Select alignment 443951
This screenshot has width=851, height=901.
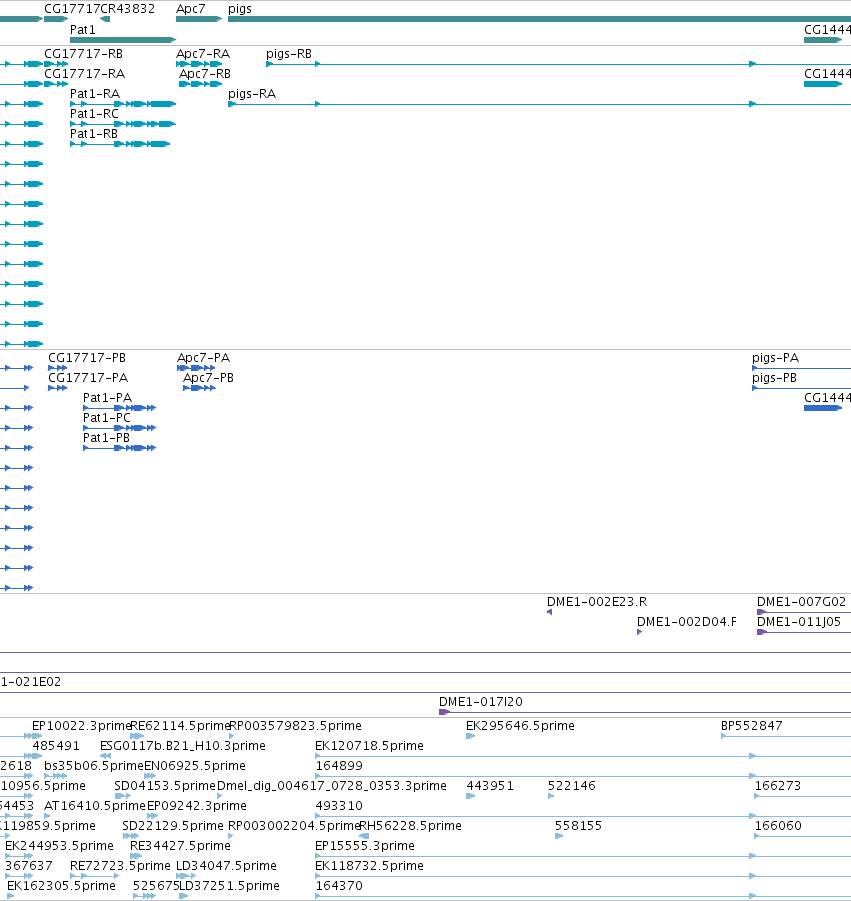471,796
